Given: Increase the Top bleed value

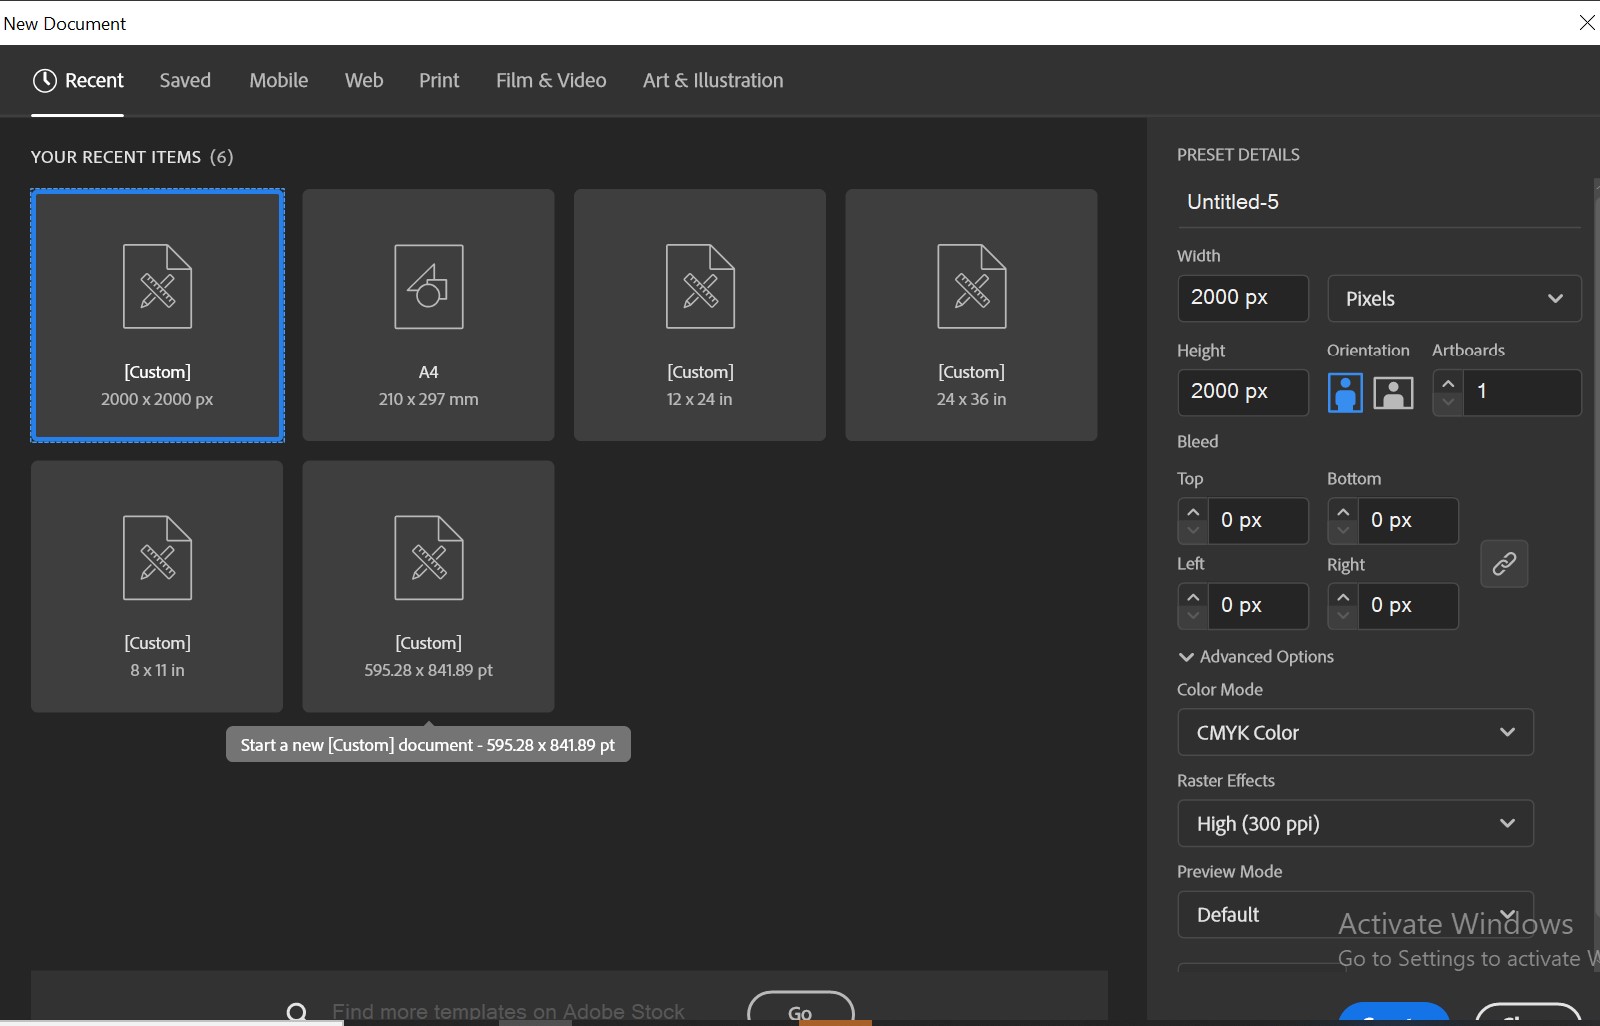Looking at the screenshot, I should (x=1193, y=511).
